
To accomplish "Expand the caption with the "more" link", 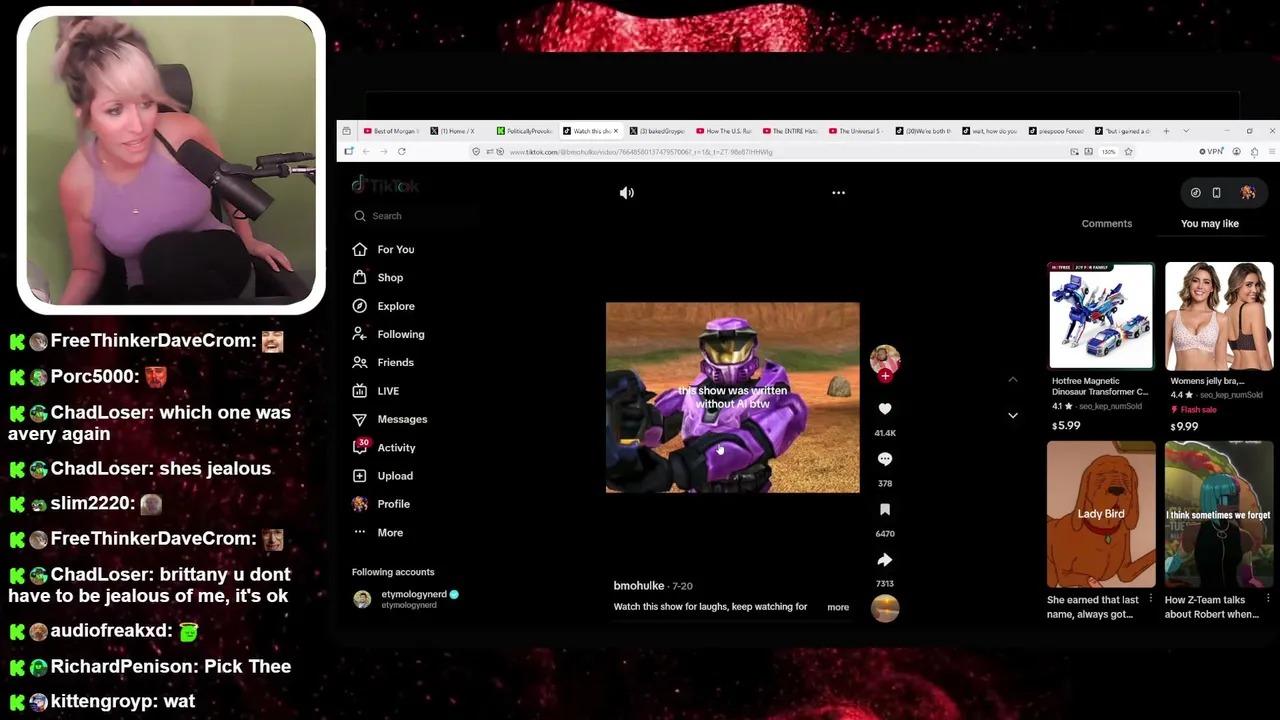I will tap(838, 607).
